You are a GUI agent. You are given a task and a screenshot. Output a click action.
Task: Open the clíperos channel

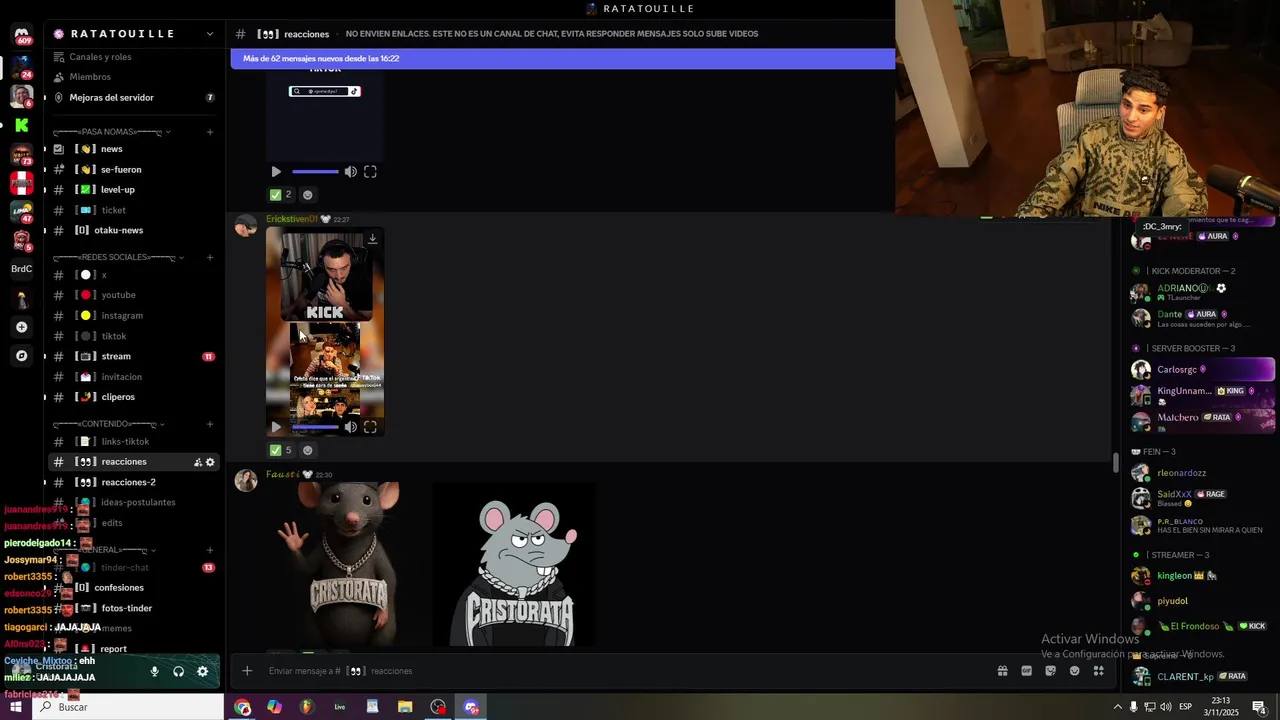tap(134, 397)
